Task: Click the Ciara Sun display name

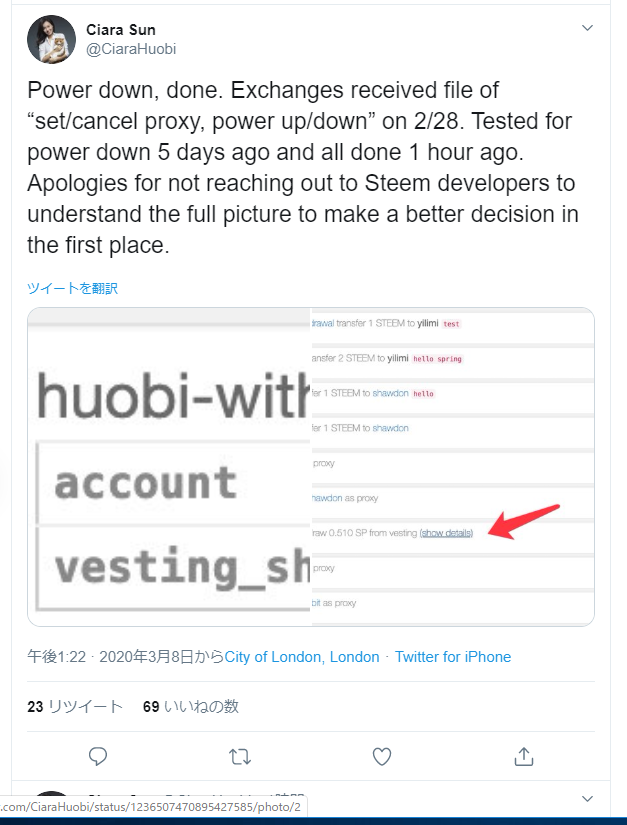Action: 121,29
